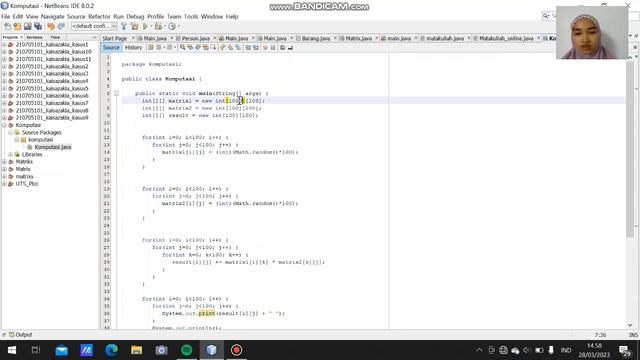This screenshot has width=640, height=360.
Task: Open the Debug Project dropdown arrow
Action: point(164,27)
